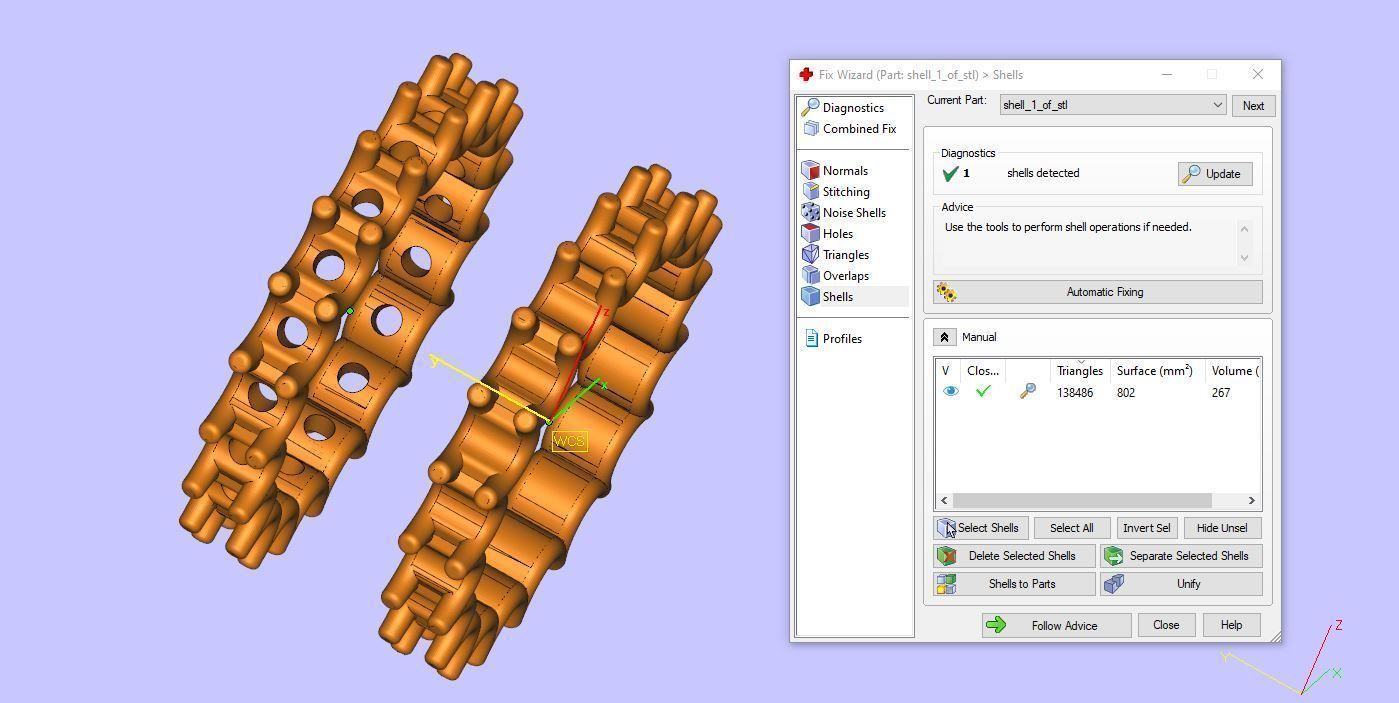
Task: Click the green point marker on left model
Action: click(349, 311)
